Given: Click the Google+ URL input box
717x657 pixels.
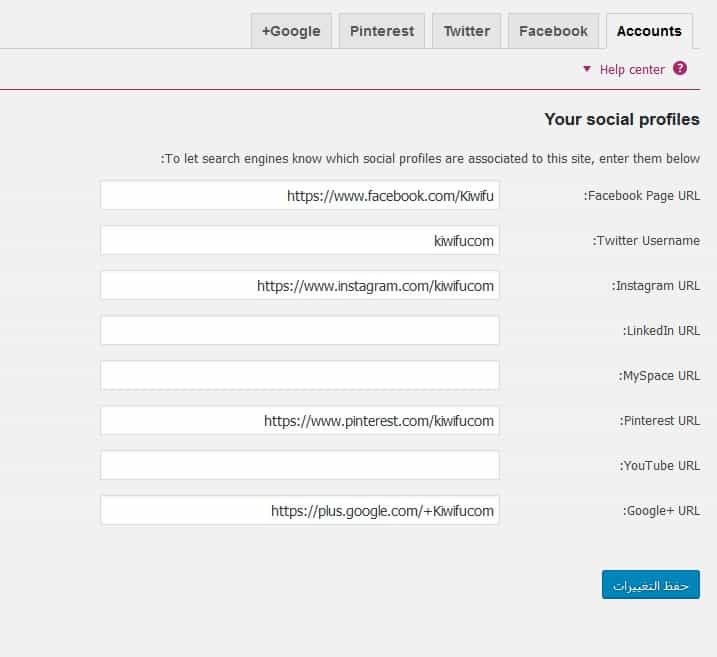Looking at the screenshot, I should pyautogui.click(x=300, y=511).
